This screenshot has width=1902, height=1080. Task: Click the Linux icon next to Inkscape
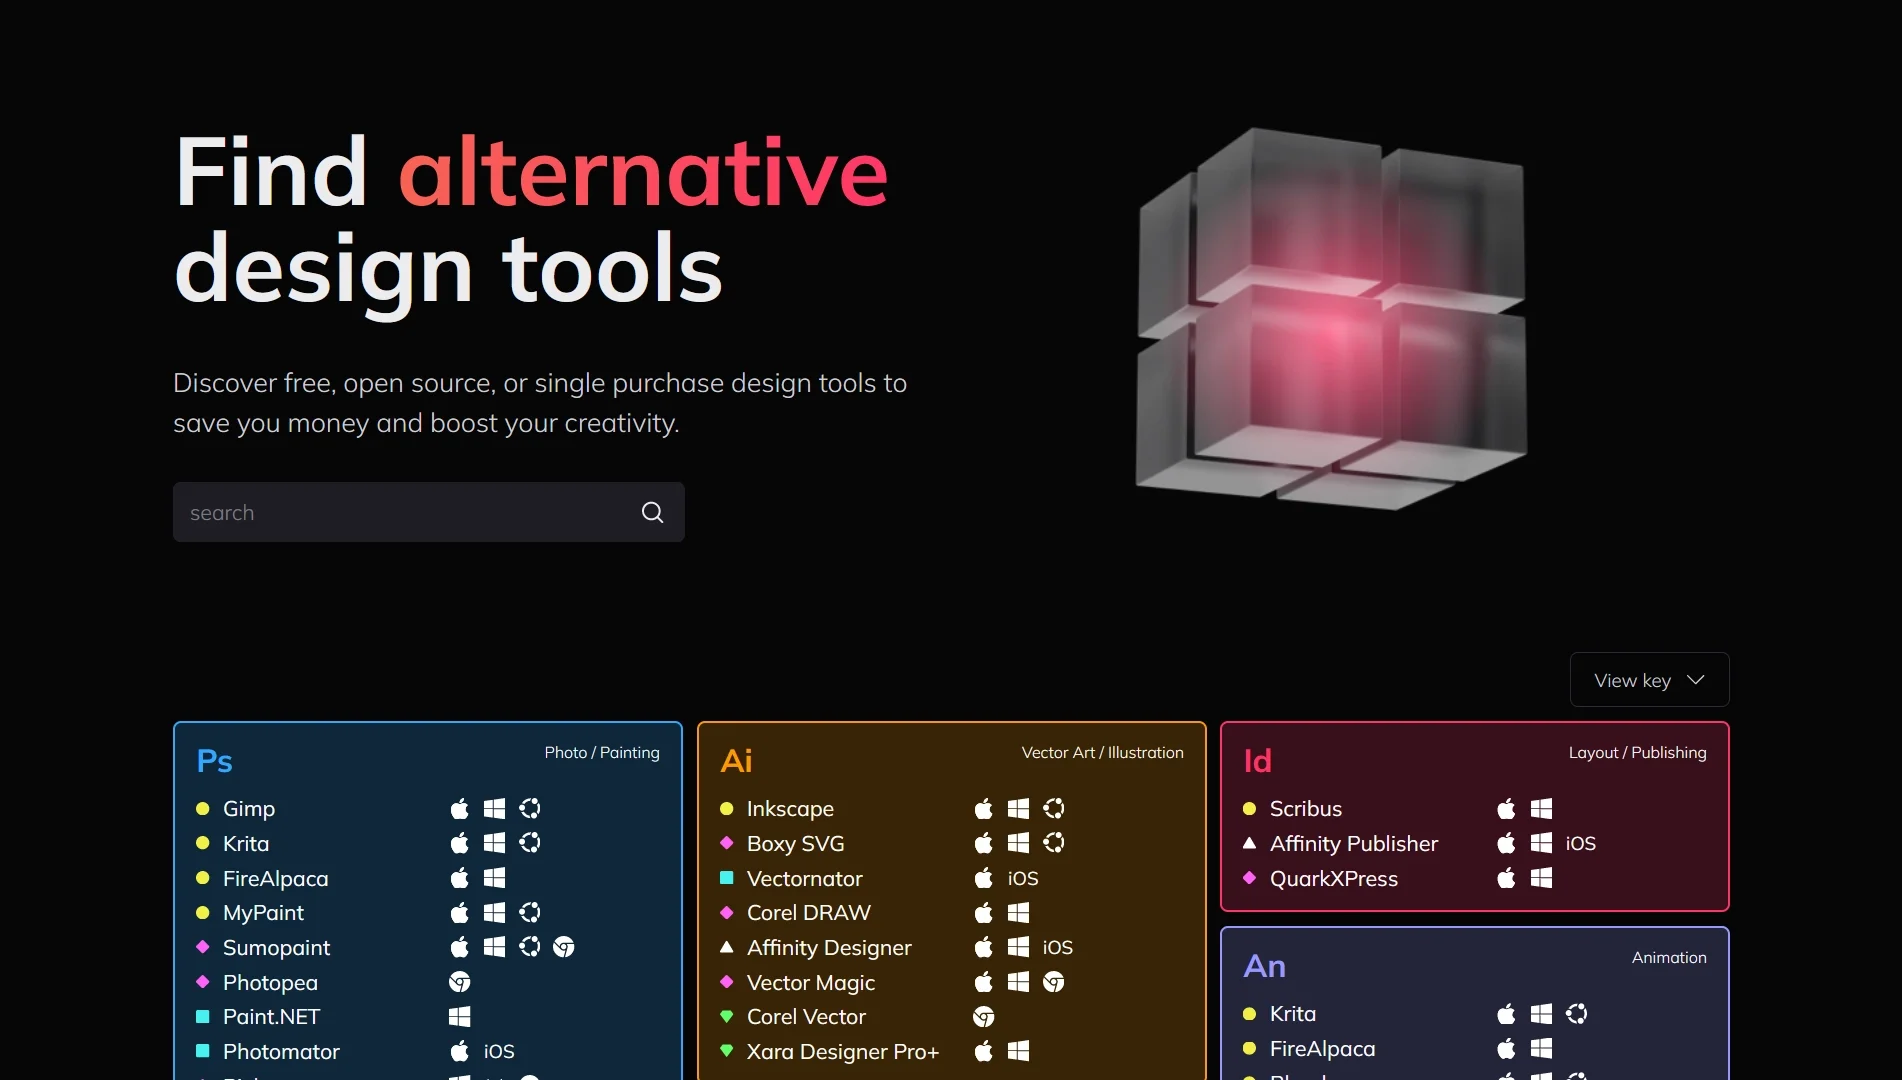tap(1053, 808)
